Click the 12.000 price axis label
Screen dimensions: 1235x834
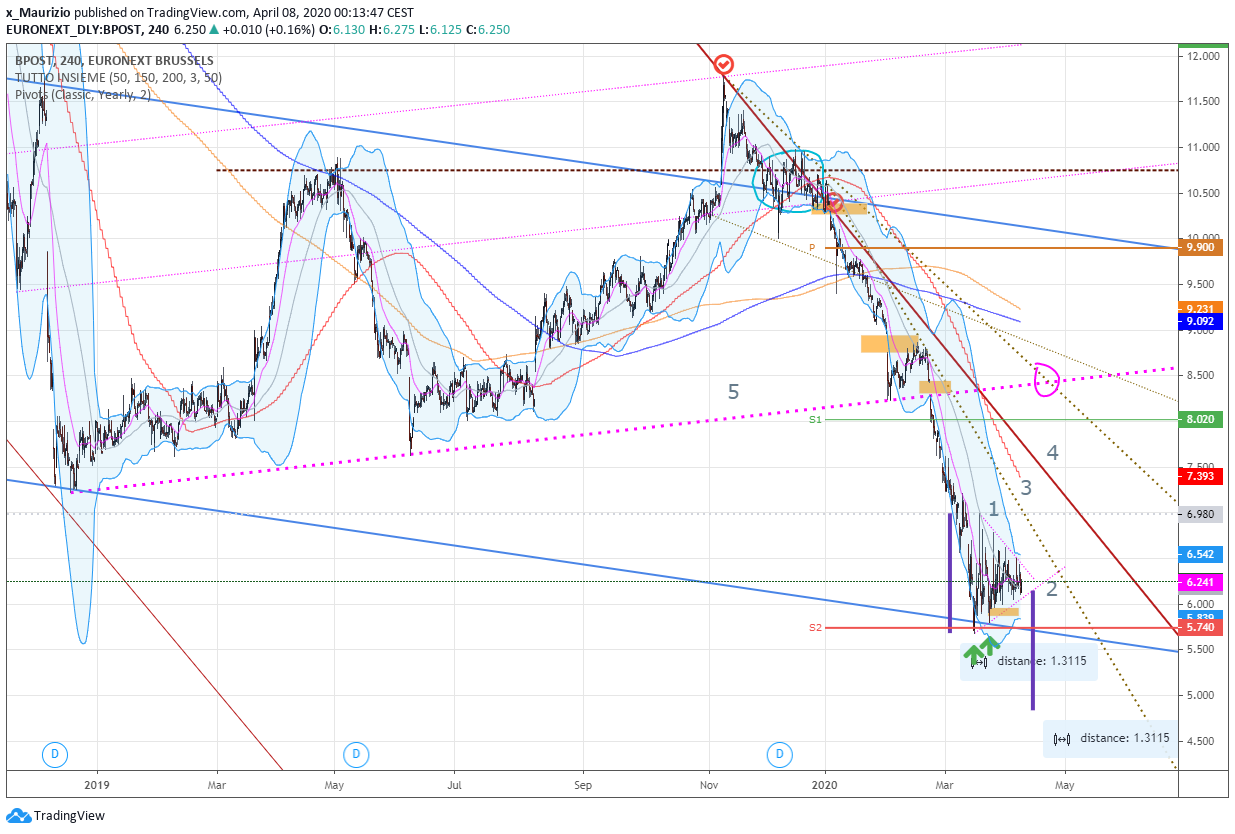(1203, 56)
